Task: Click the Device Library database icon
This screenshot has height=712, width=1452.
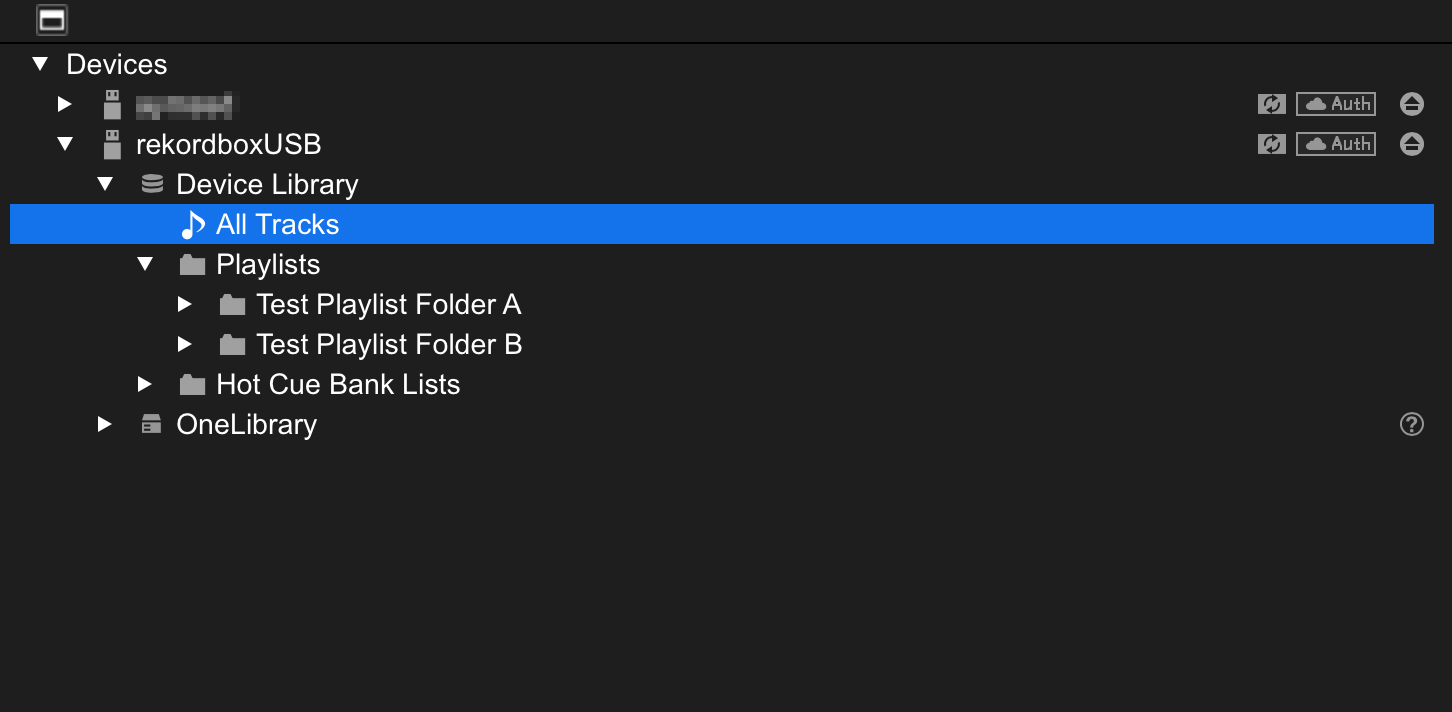Action: point(152,184)
